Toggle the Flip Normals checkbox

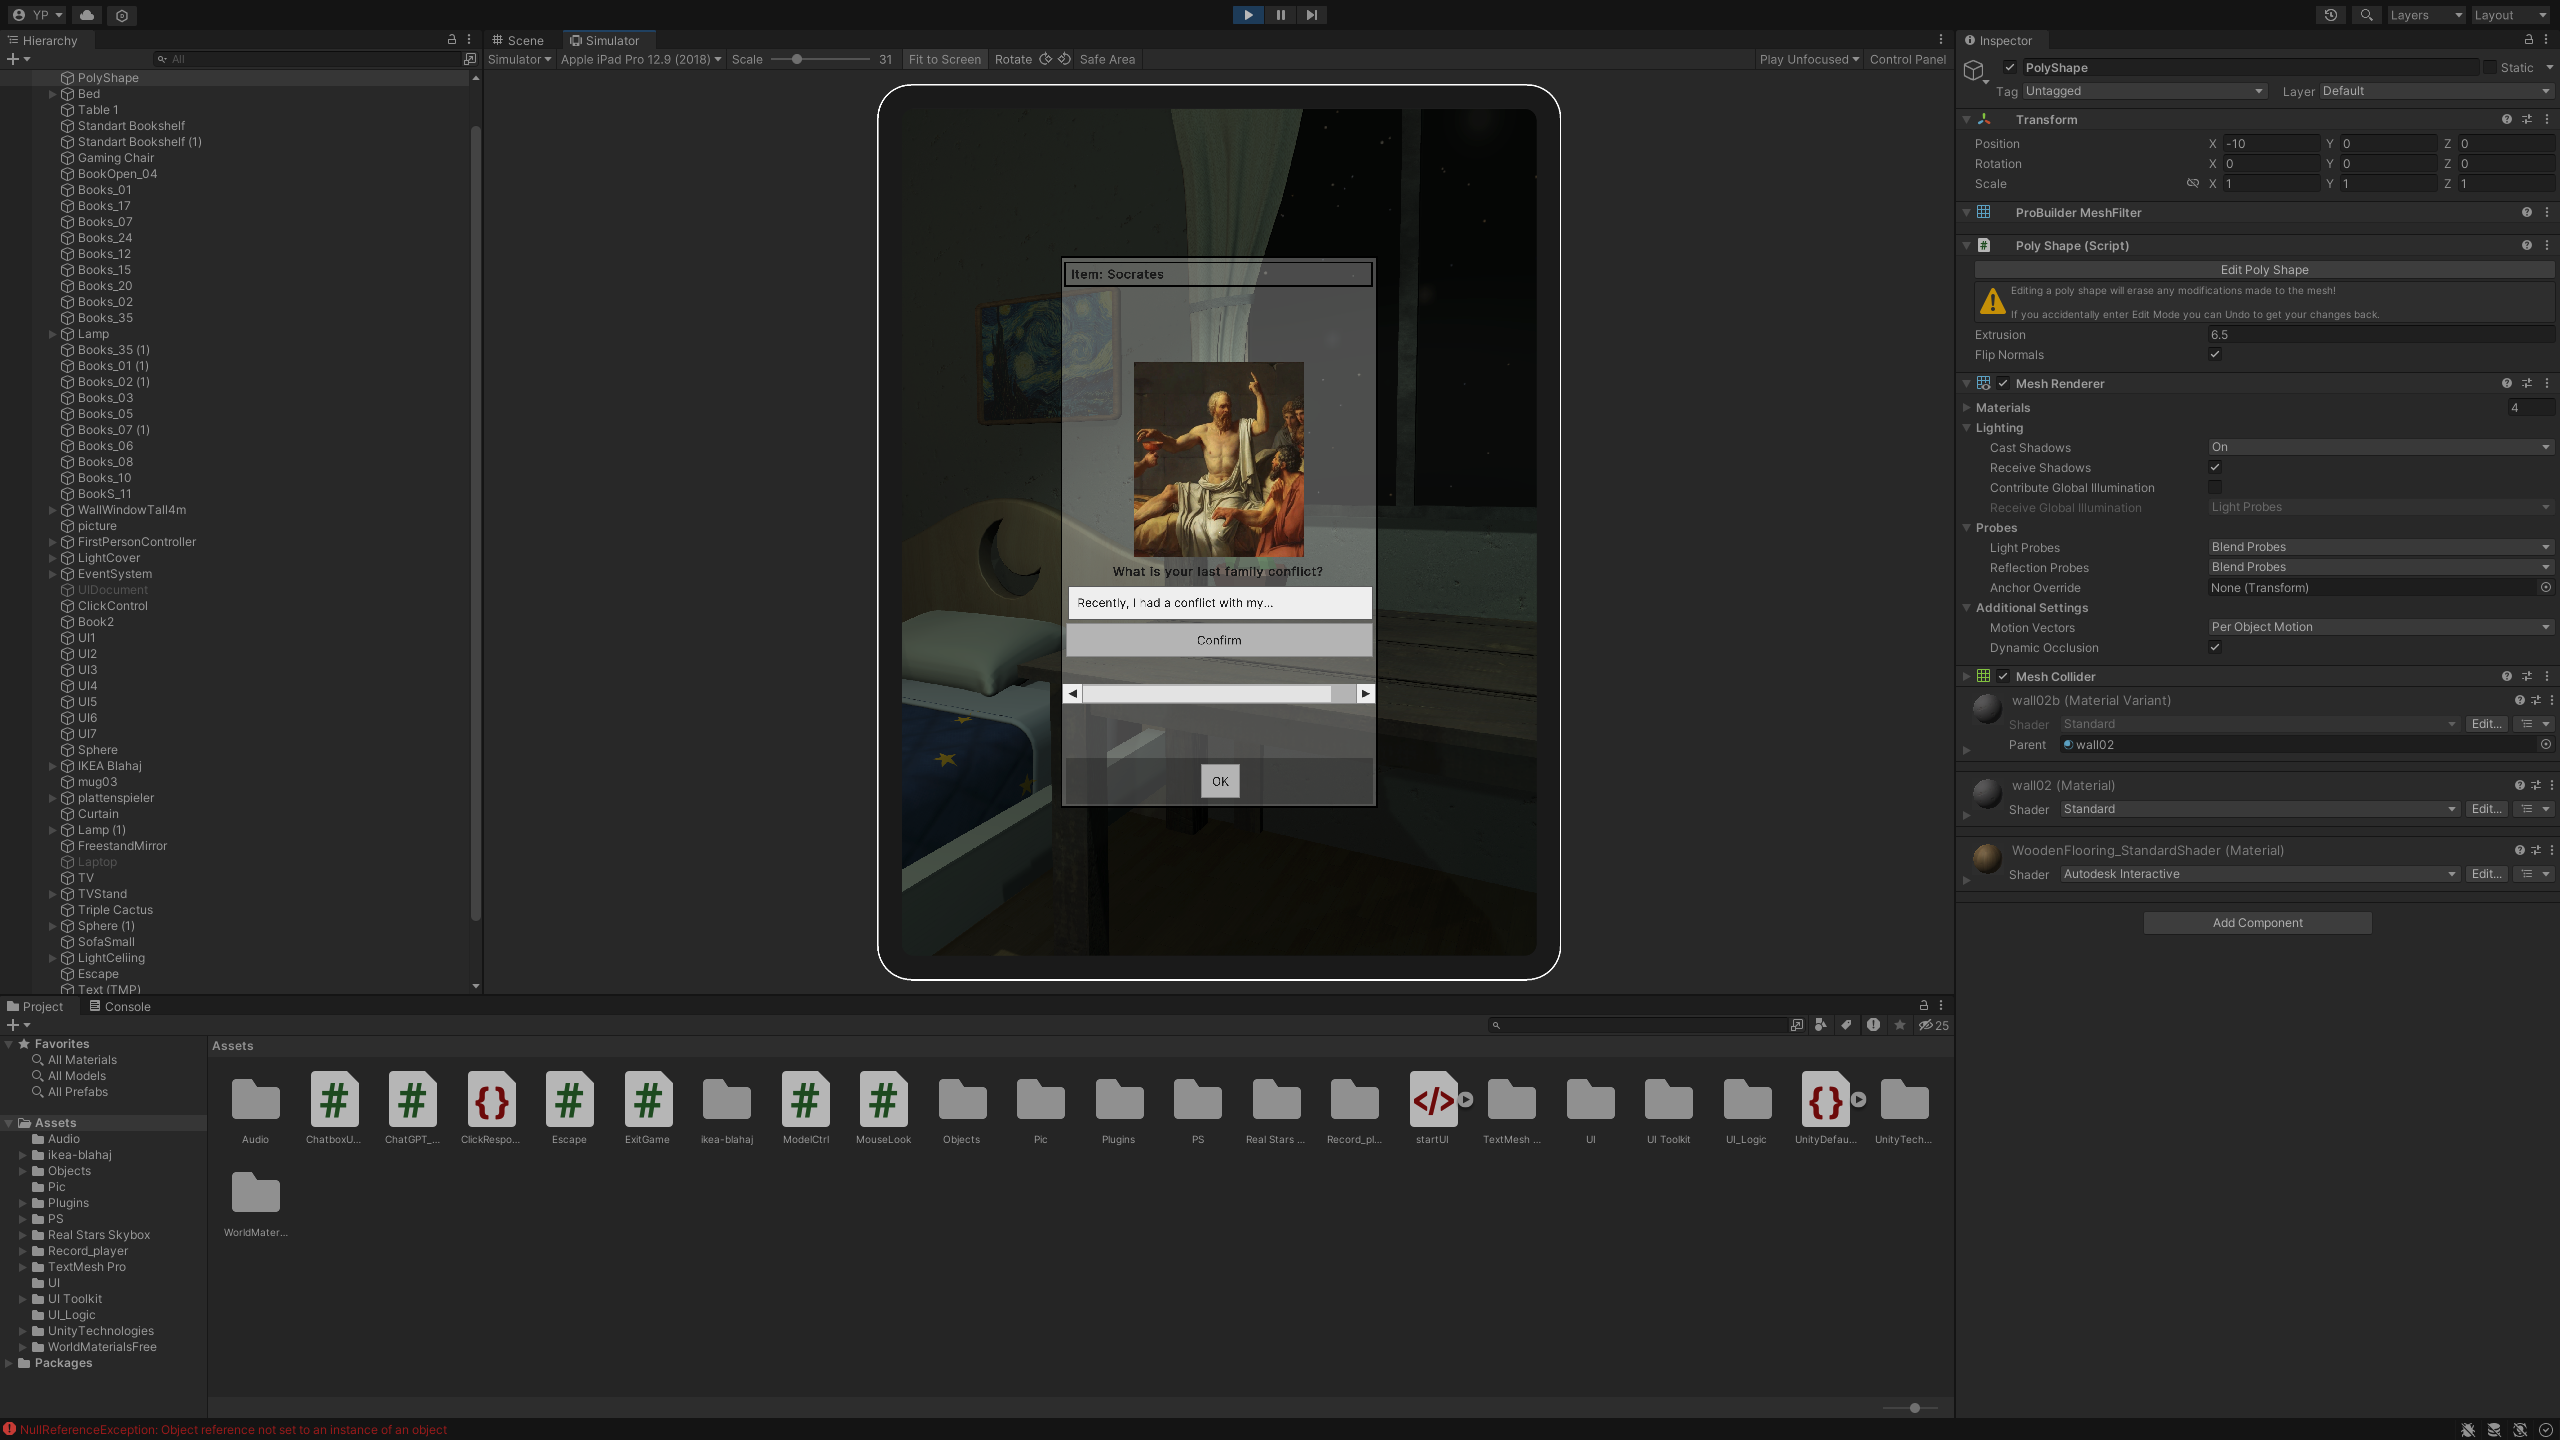[x=2215, y=354]
